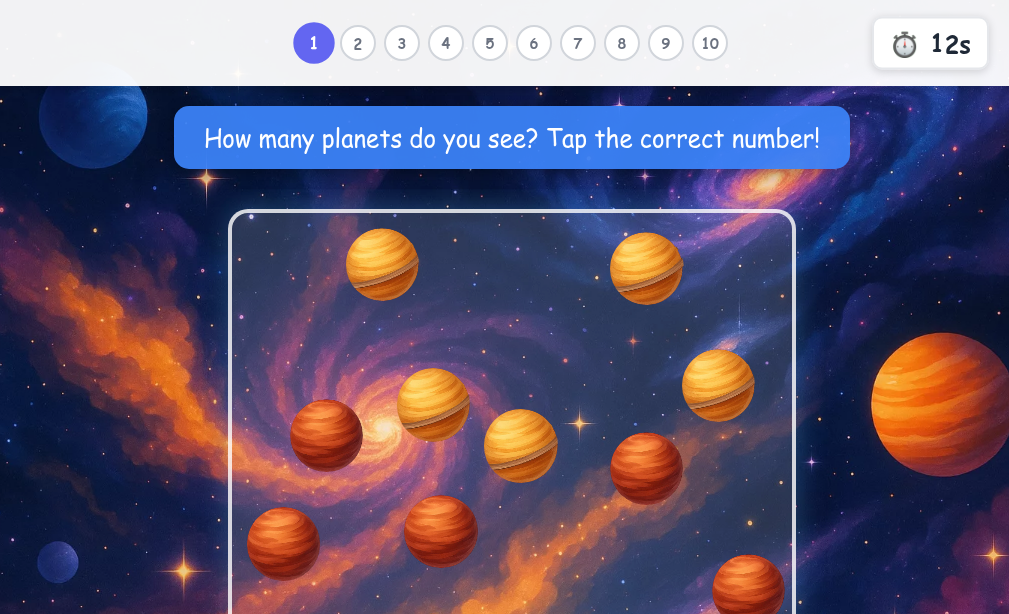Viewport: 1009px width, 614px height.
Task: Tap the striped yellow planet at top left of frame
Action: 383,263
